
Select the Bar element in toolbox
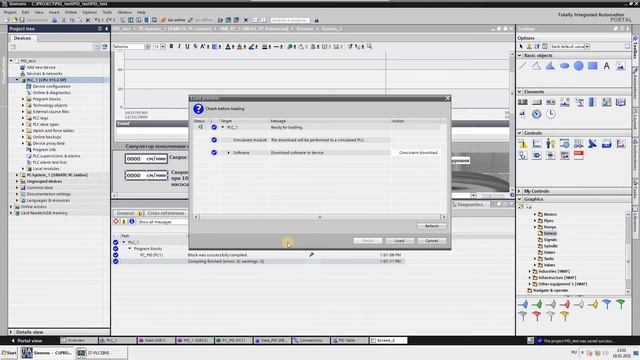(x=592, y=102)
